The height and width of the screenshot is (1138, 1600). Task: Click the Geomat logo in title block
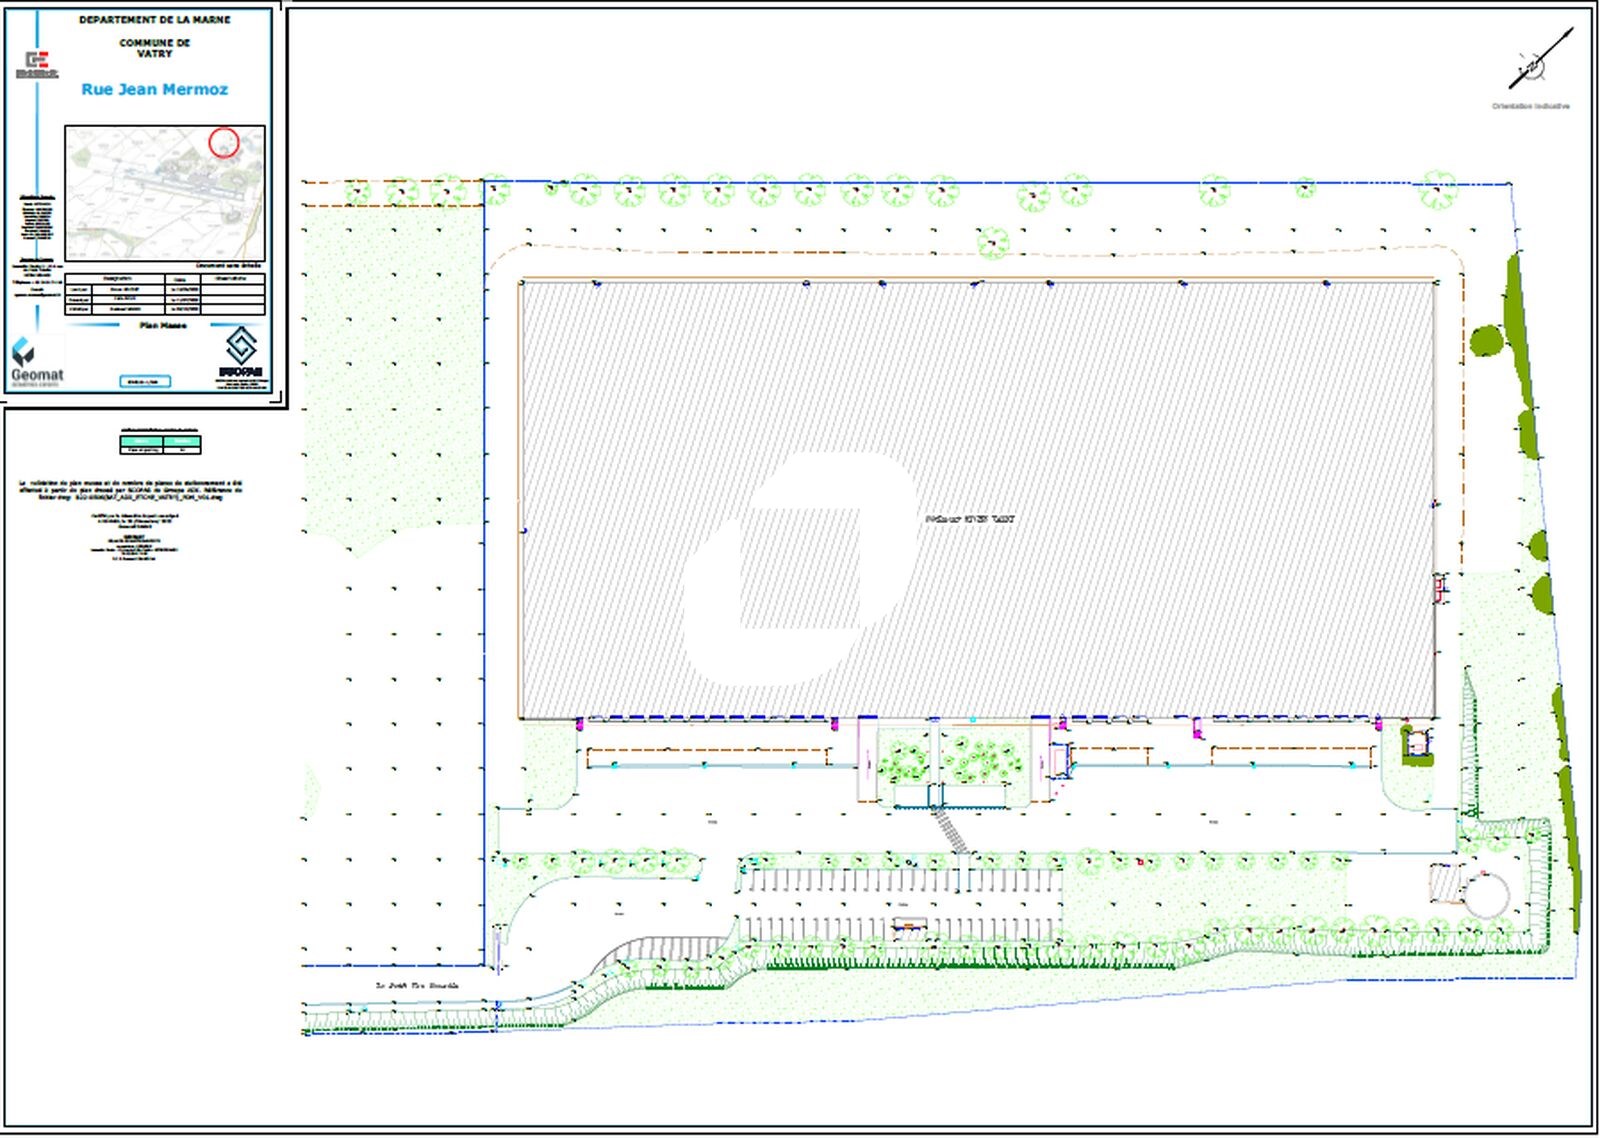(35, 363)
